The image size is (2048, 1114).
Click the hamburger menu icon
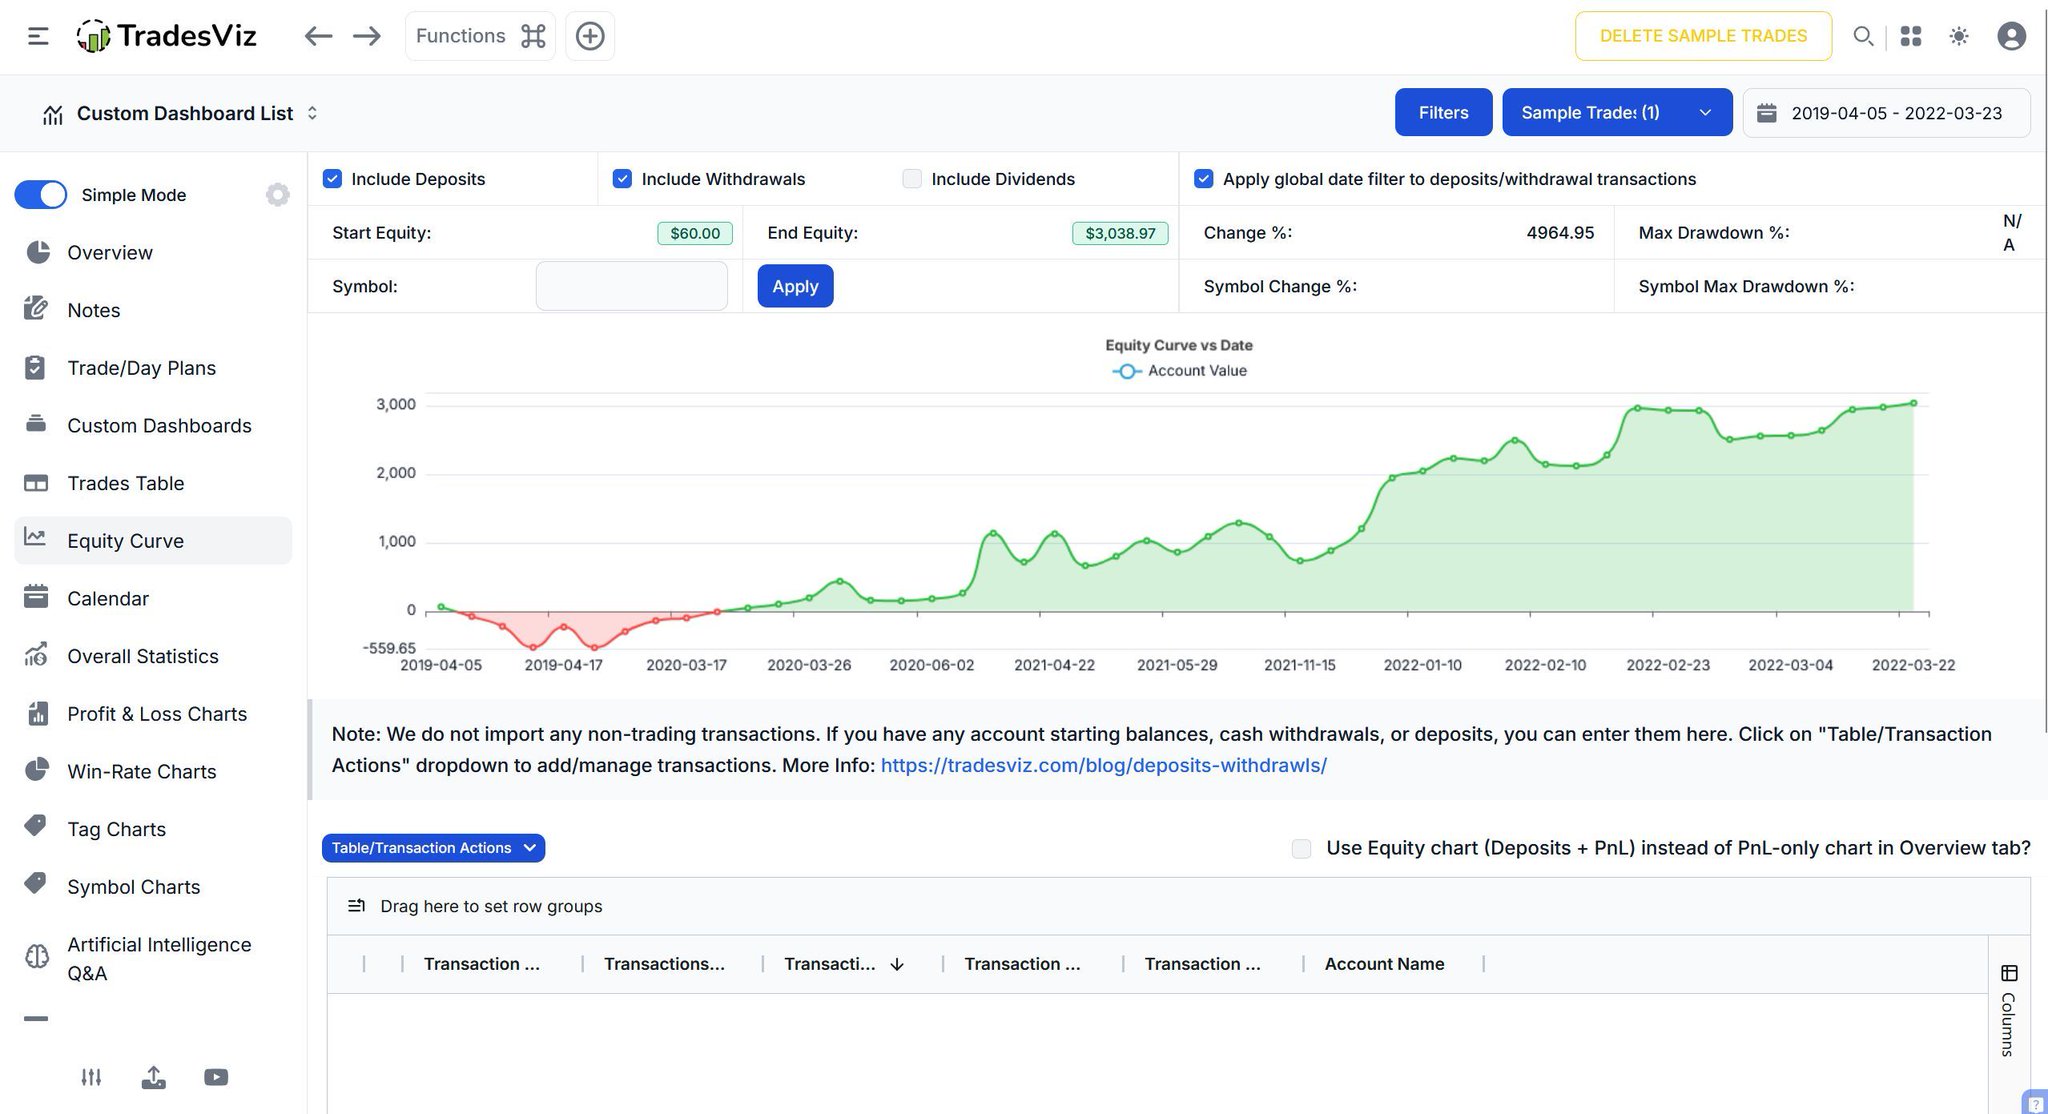(38, 36)
